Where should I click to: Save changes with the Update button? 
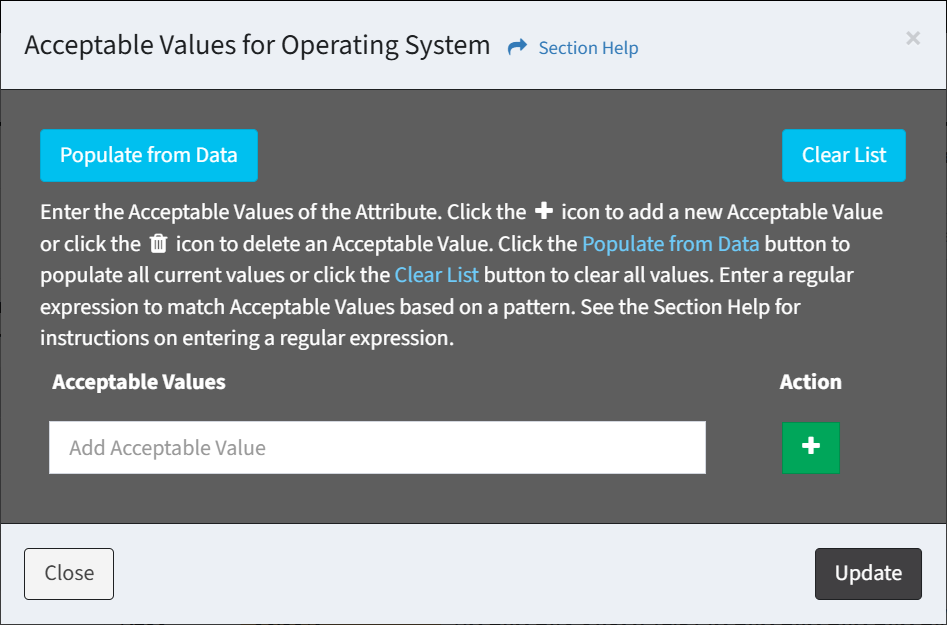(x=868, y=574)
